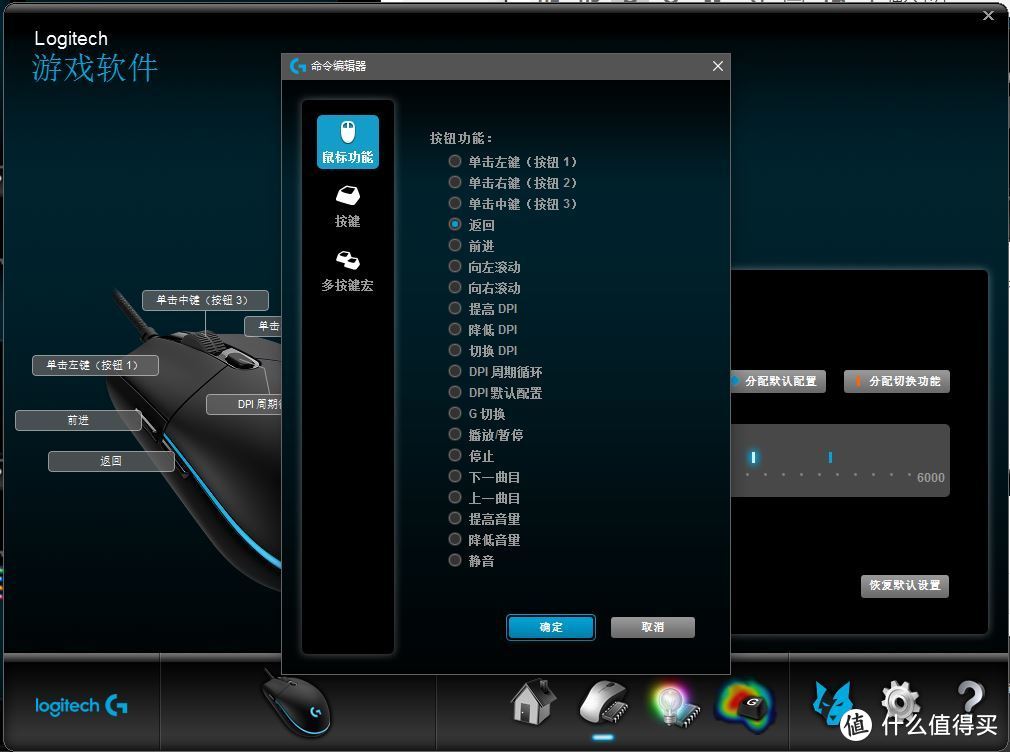Select the G 切换 radio option
This screenshot has height=752, width=1010.
455,413
